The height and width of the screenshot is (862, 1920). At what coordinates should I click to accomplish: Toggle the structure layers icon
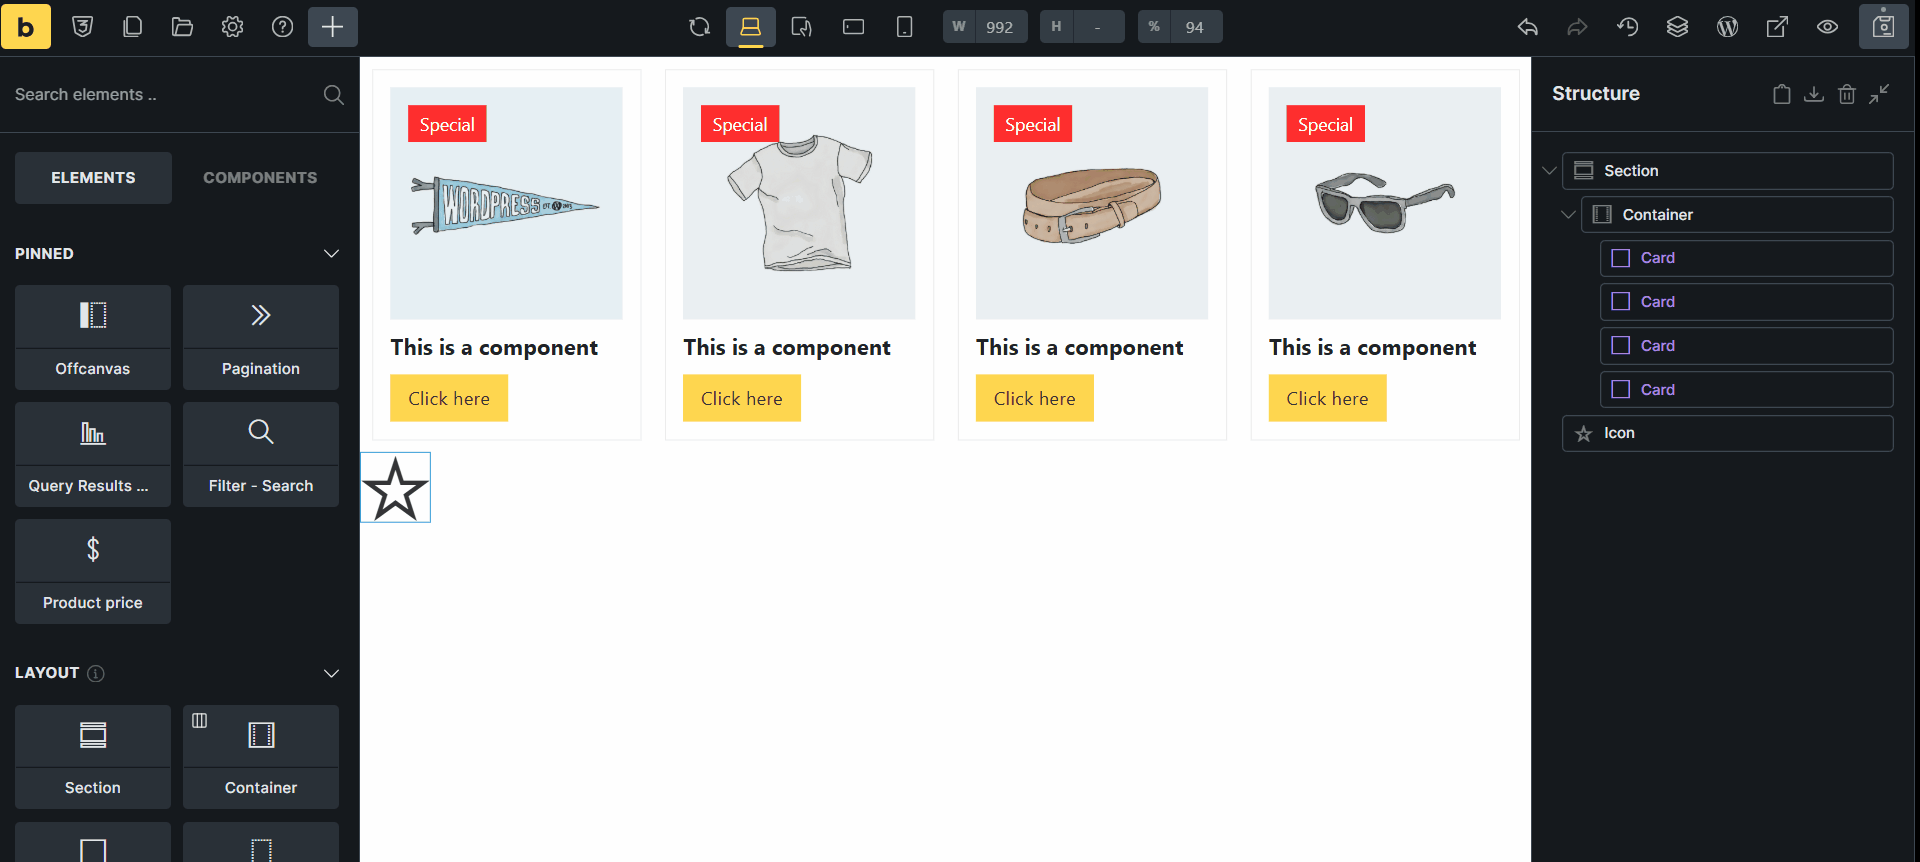click(1677, 27)
